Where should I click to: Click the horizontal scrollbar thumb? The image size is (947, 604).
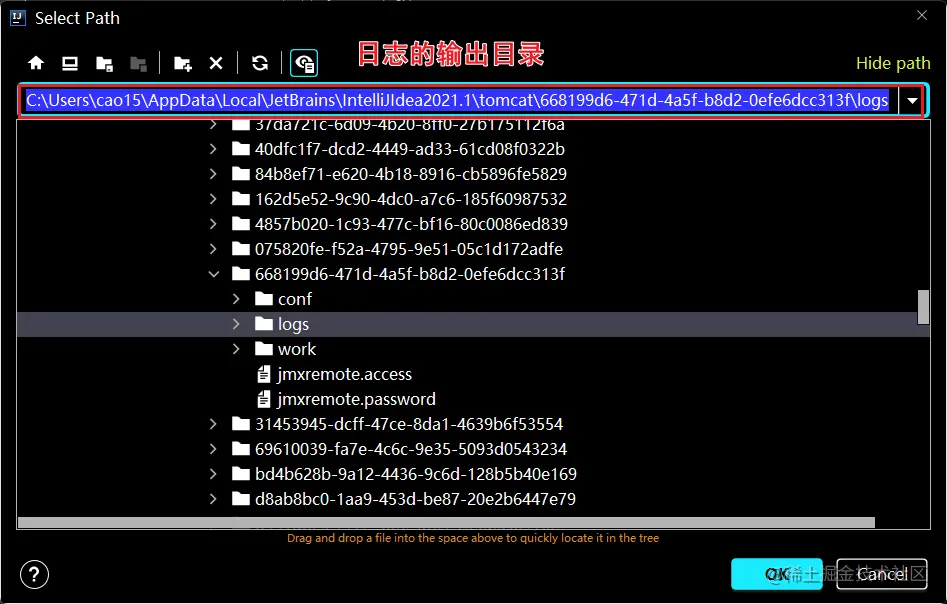click(446, 522)
